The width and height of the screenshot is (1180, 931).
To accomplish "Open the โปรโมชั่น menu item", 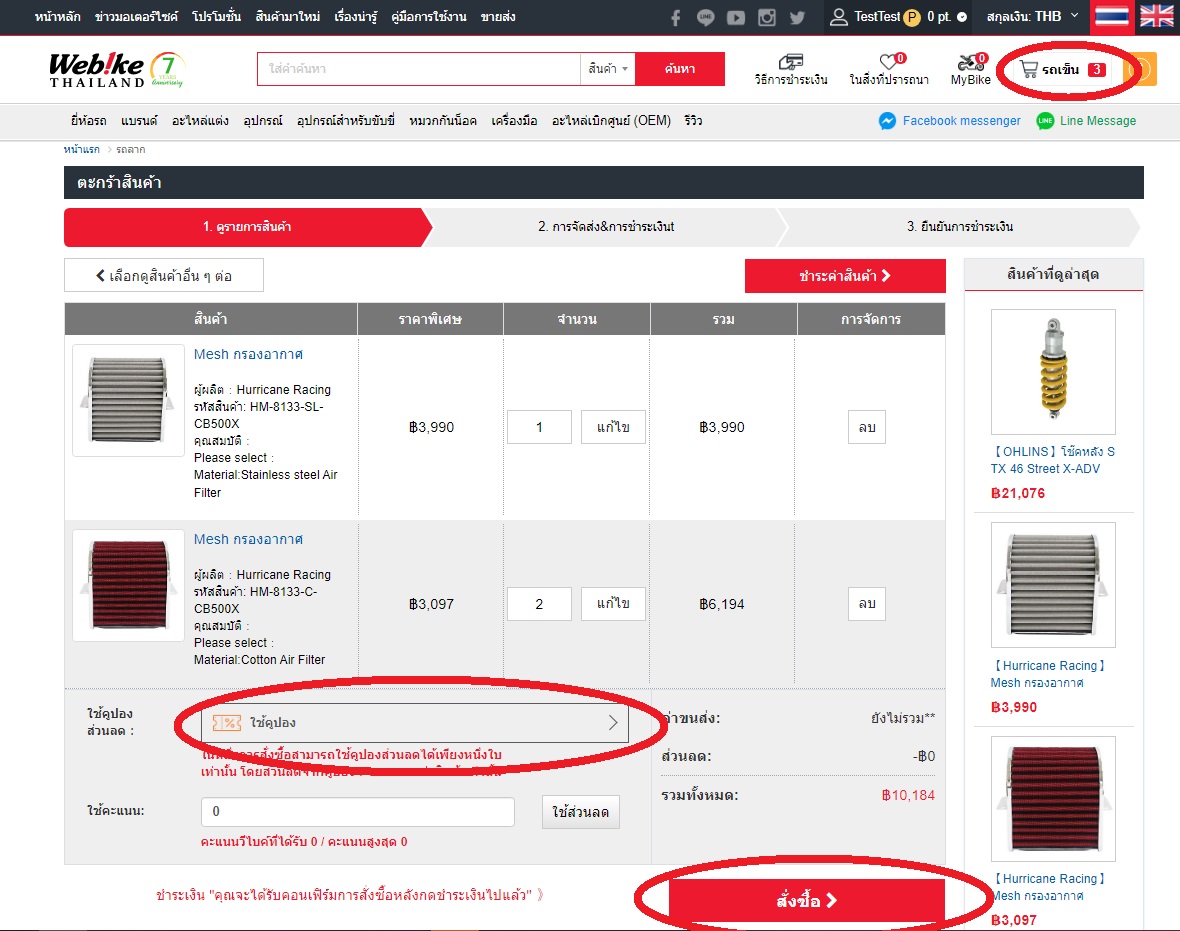I will pyautogui.click(x=217, y=17).
